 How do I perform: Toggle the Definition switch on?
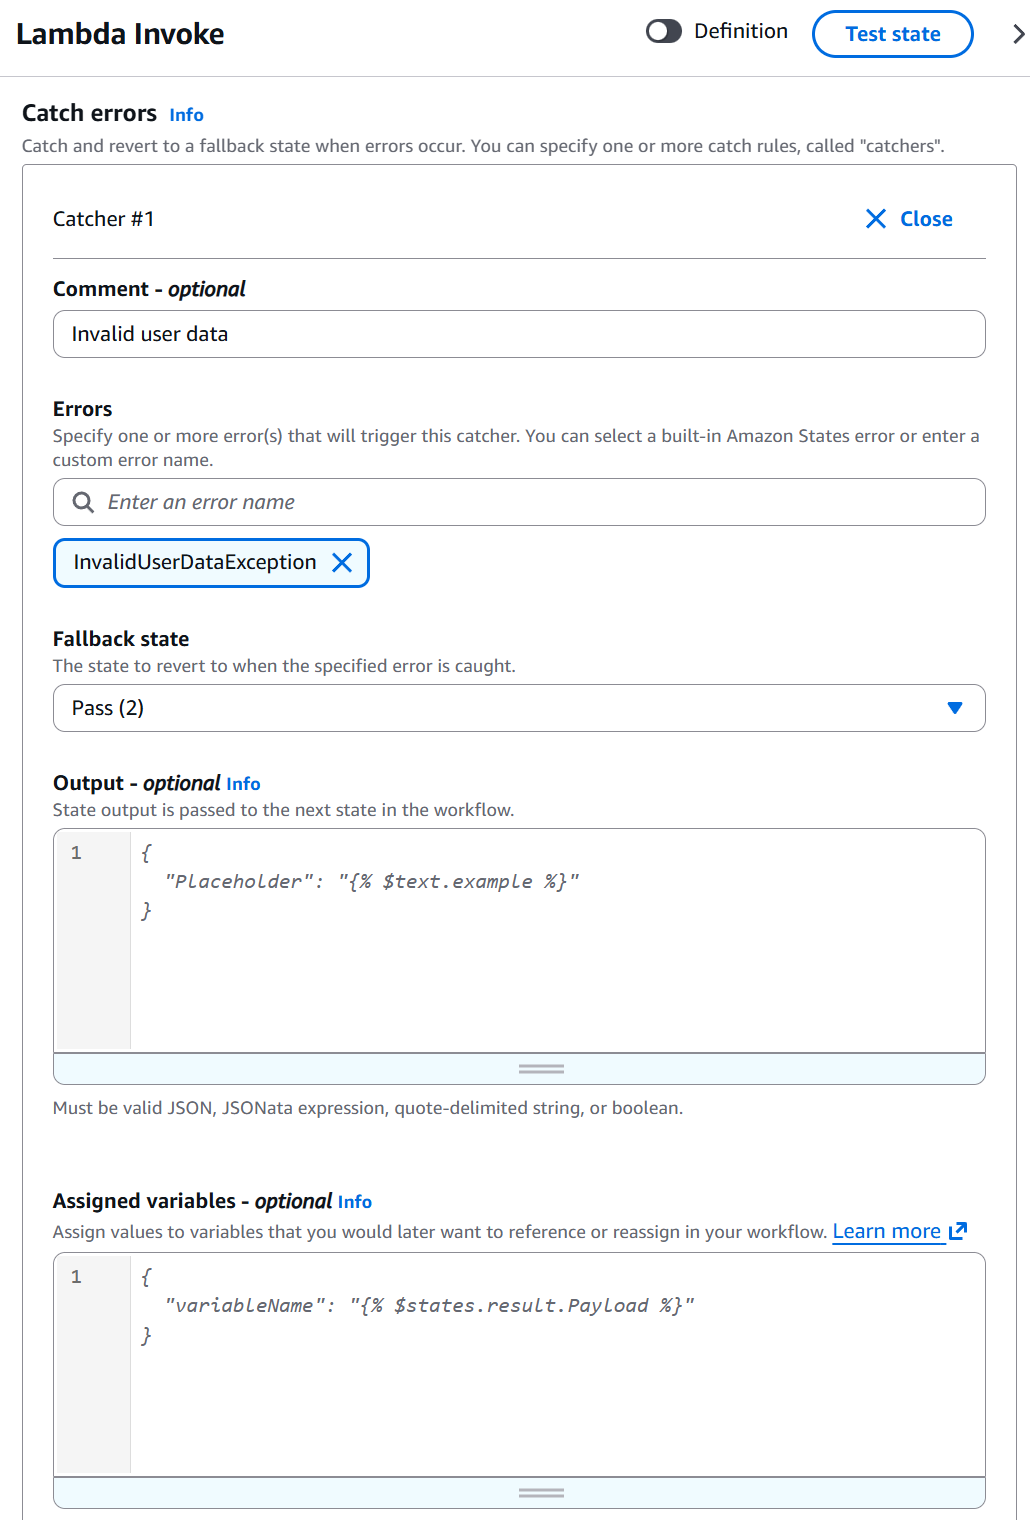coord(663,32)
